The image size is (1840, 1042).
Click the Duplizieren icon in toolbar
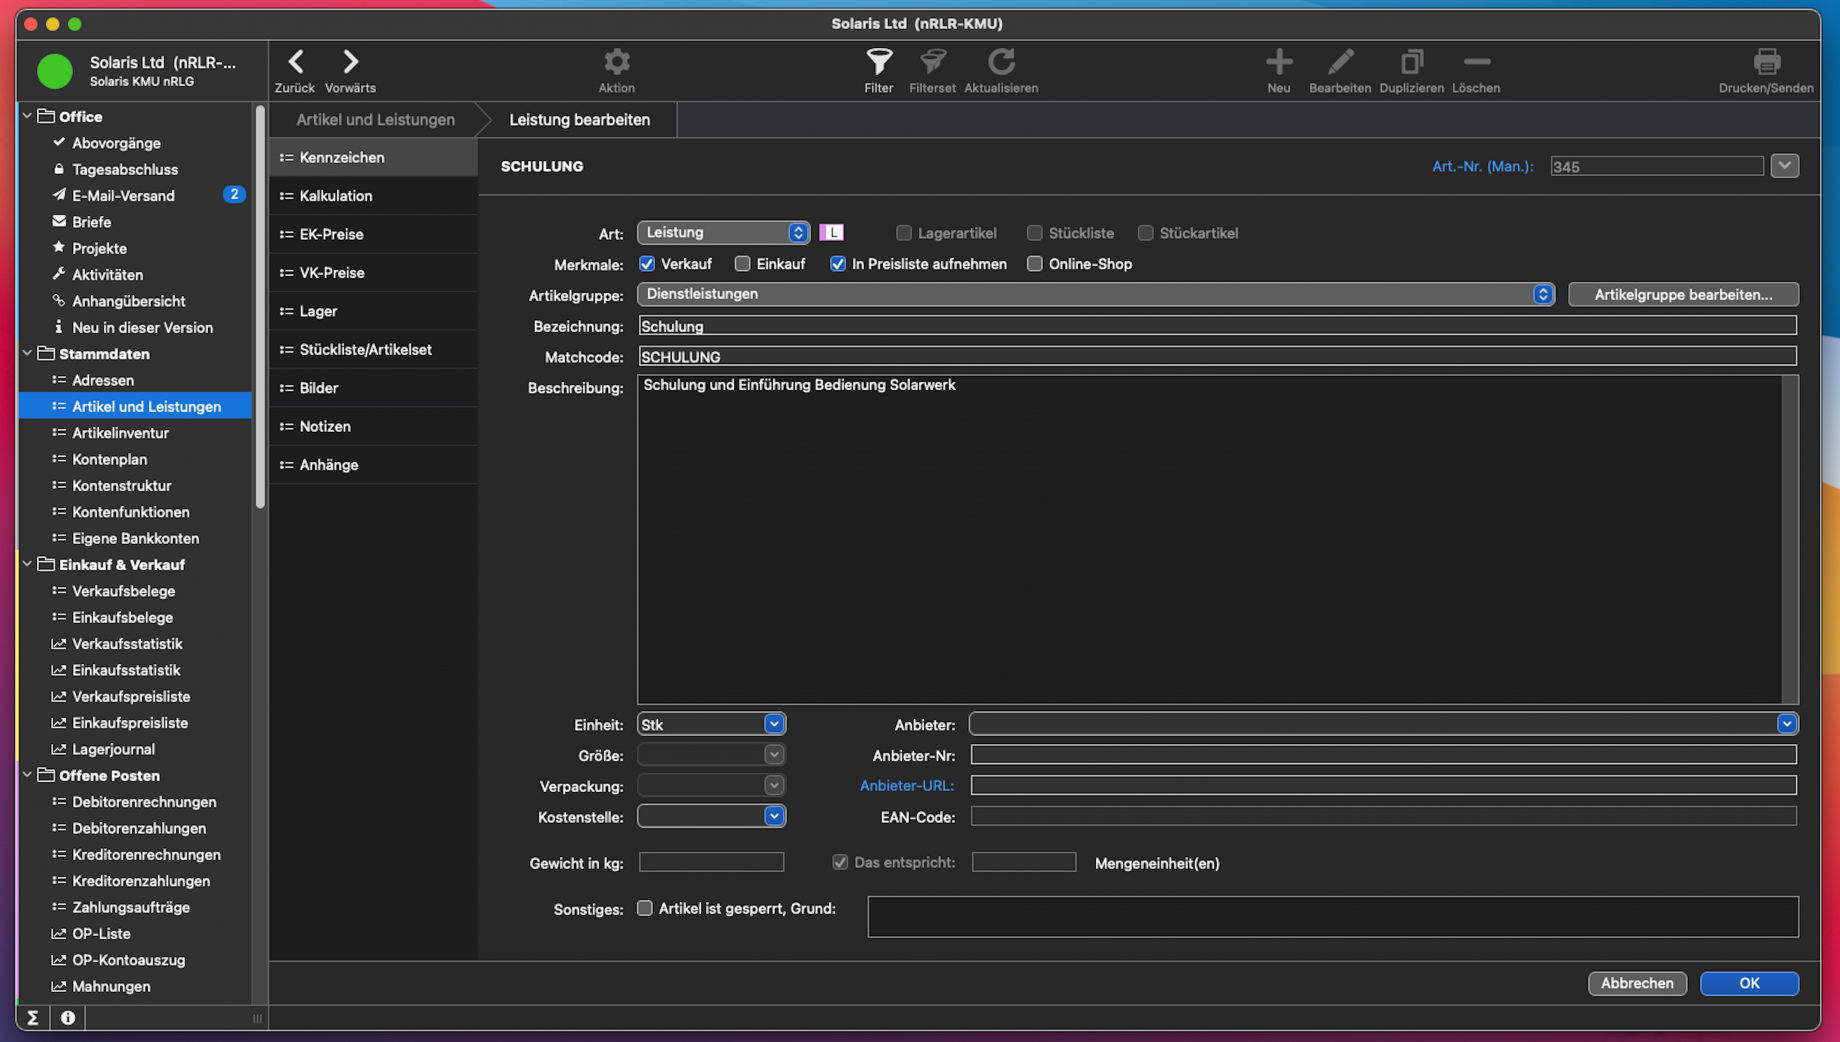click(x=1411, y=62)
